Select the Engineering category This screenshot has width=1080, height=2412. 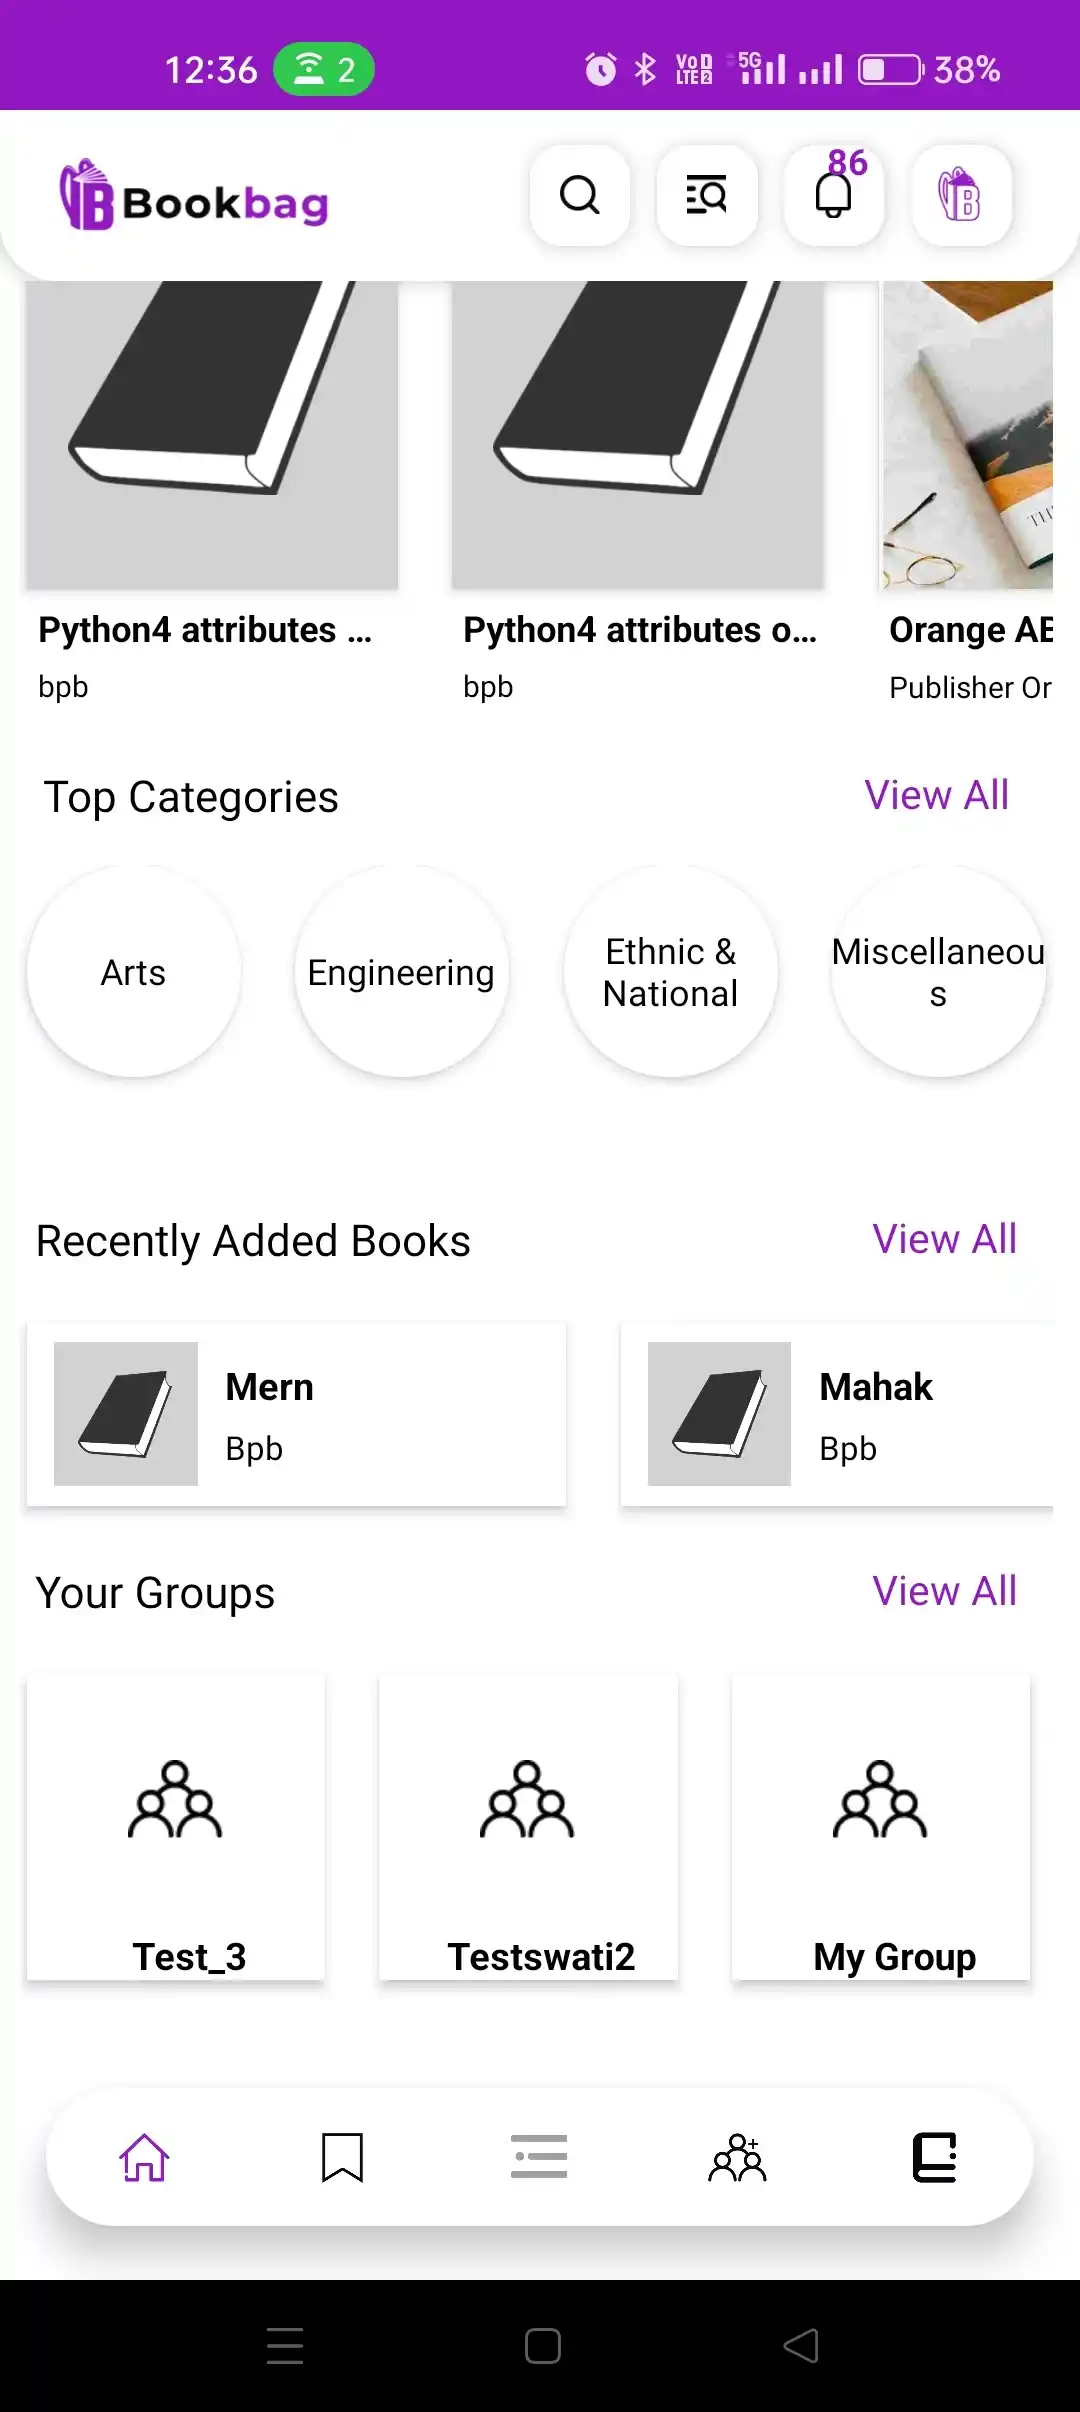[x=401, y=972]
